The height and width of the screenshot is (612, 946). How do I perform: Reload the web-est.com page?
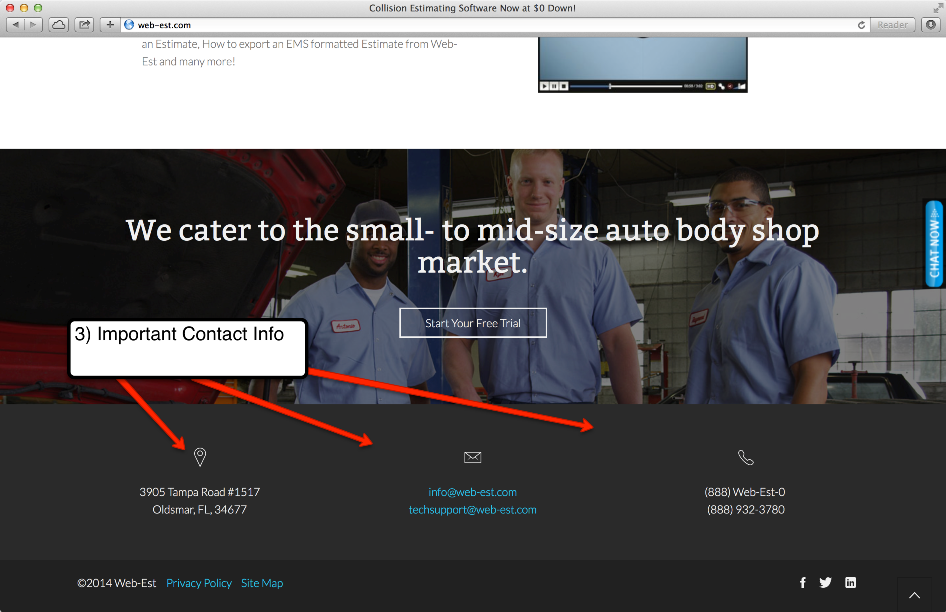862,25
